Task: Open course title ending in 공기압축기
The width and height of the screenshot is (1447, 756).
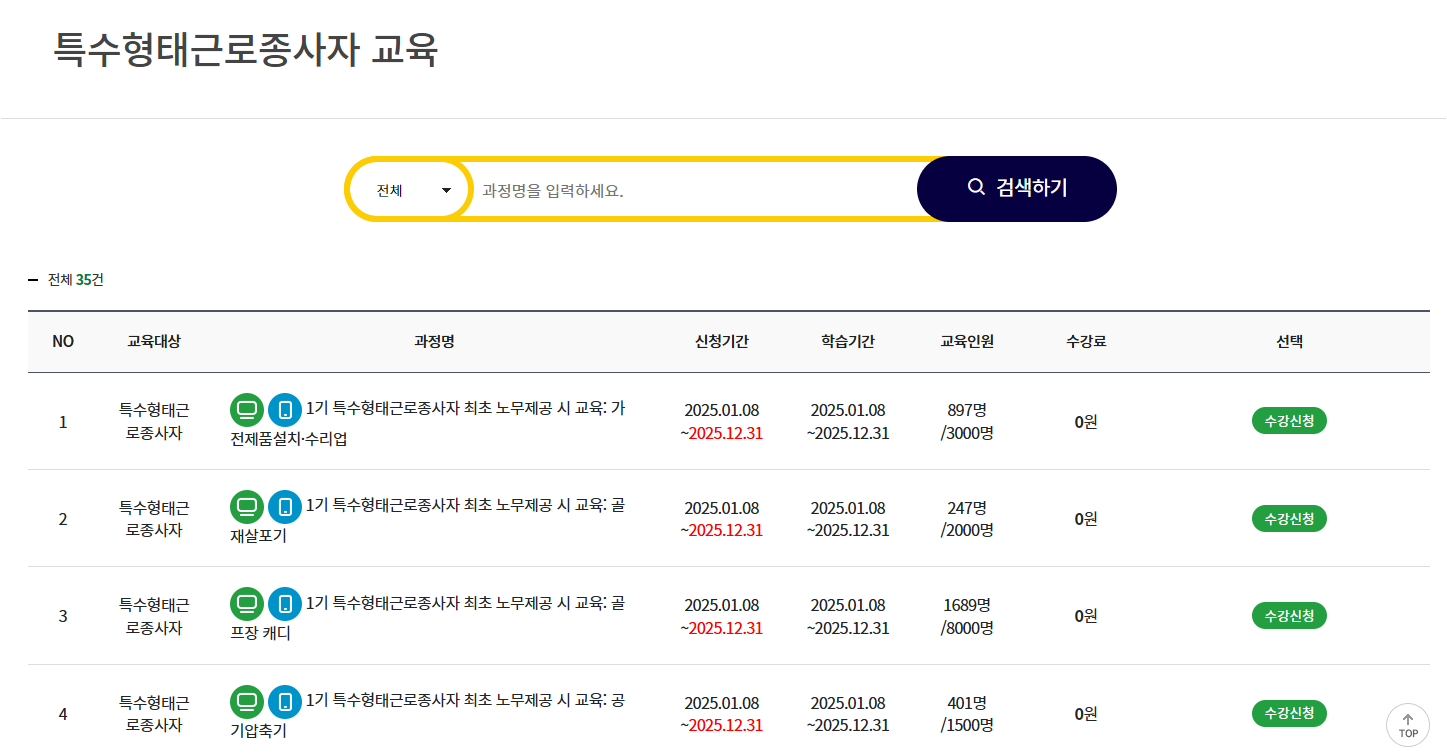Action: pyautogui.click(x=428, y=715)
